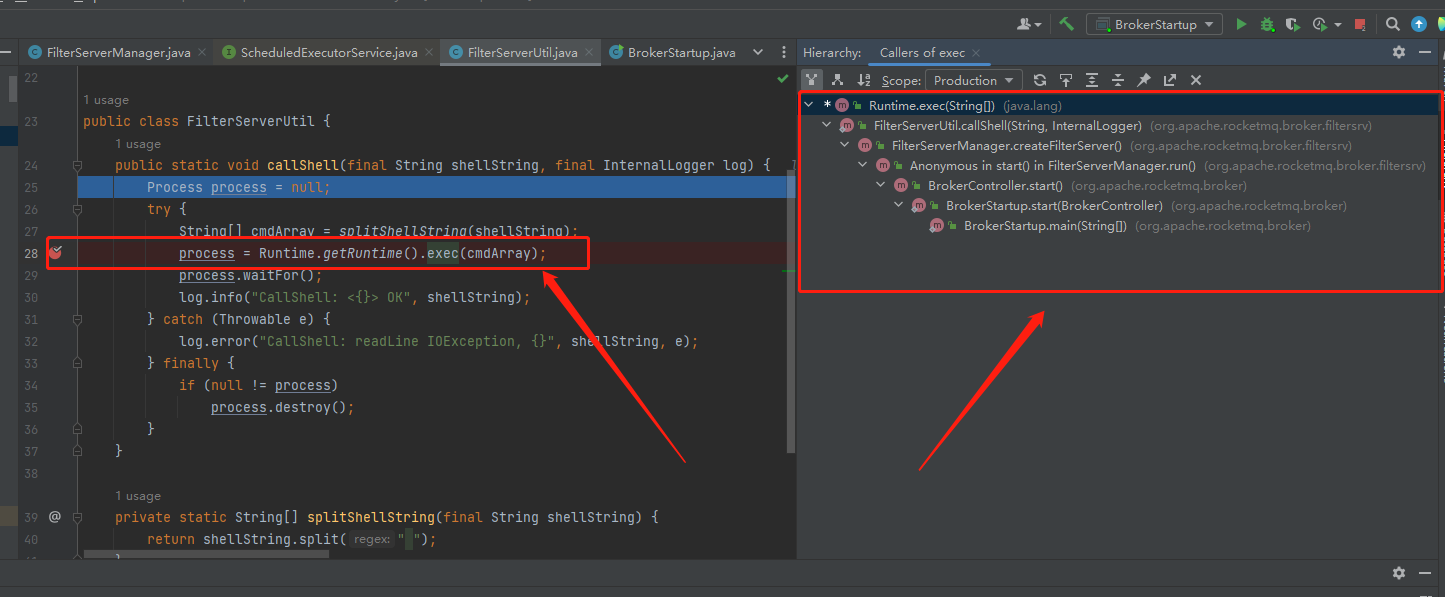Toggle code folding at line 24
Viewport: 1445px width, 597px height.
point(77,165)
